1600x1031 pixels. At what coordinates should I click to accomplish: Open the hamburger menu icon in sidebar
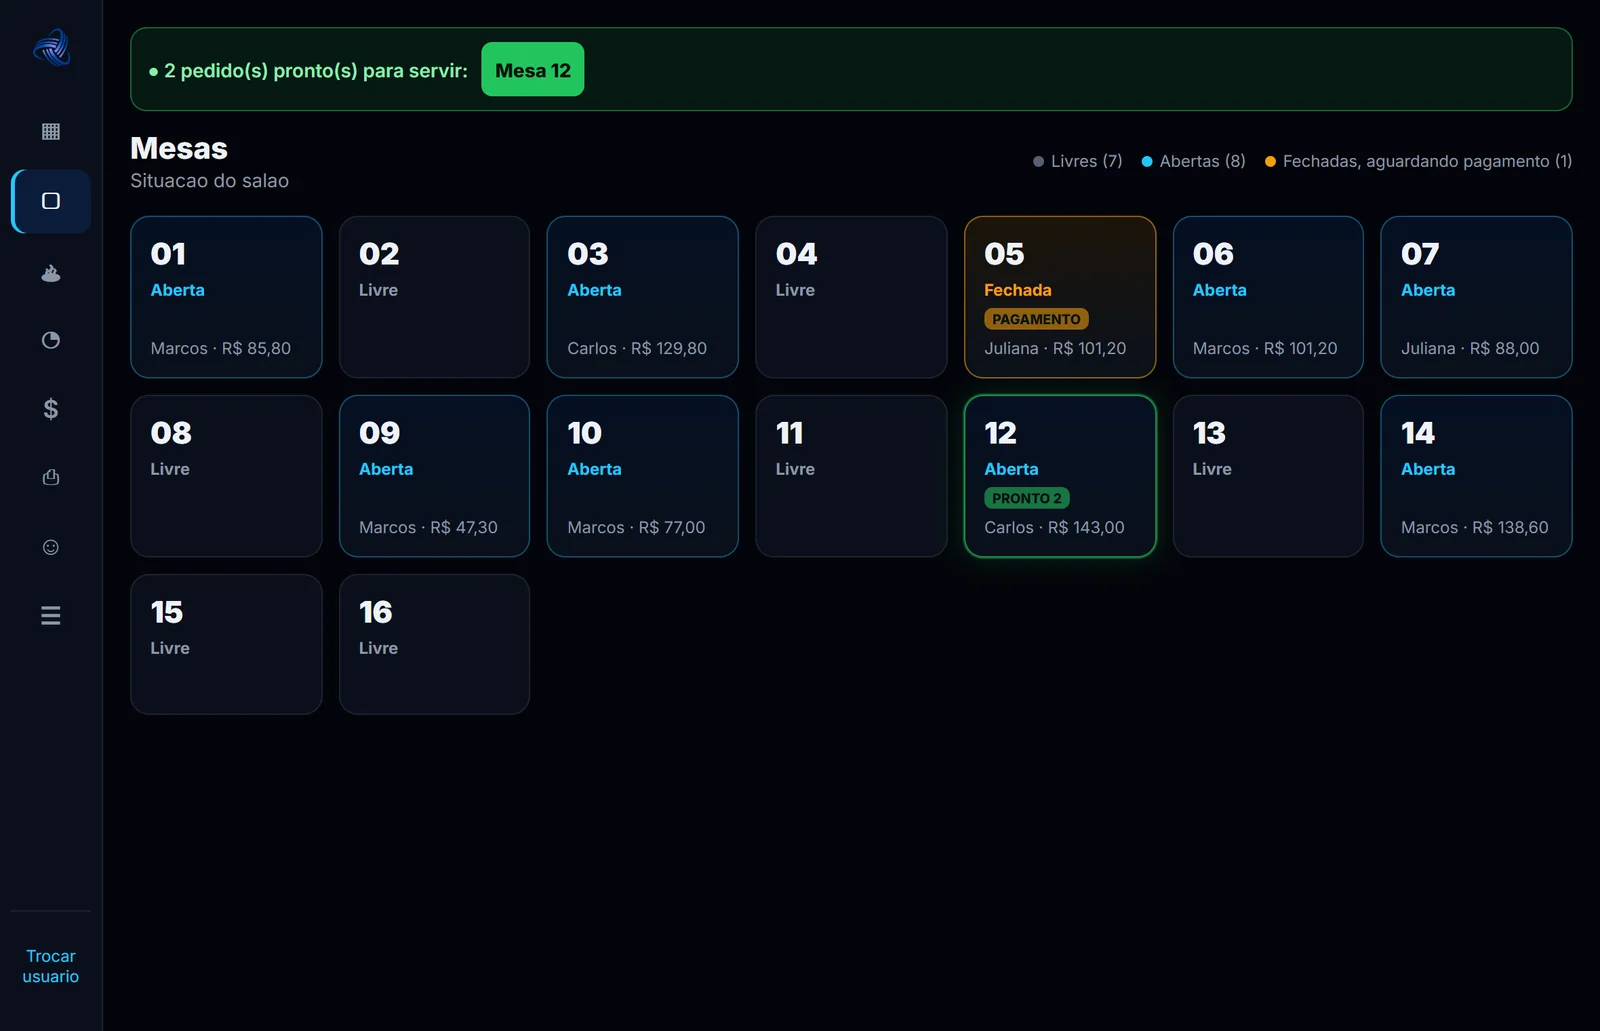click(x=51, y=616)
